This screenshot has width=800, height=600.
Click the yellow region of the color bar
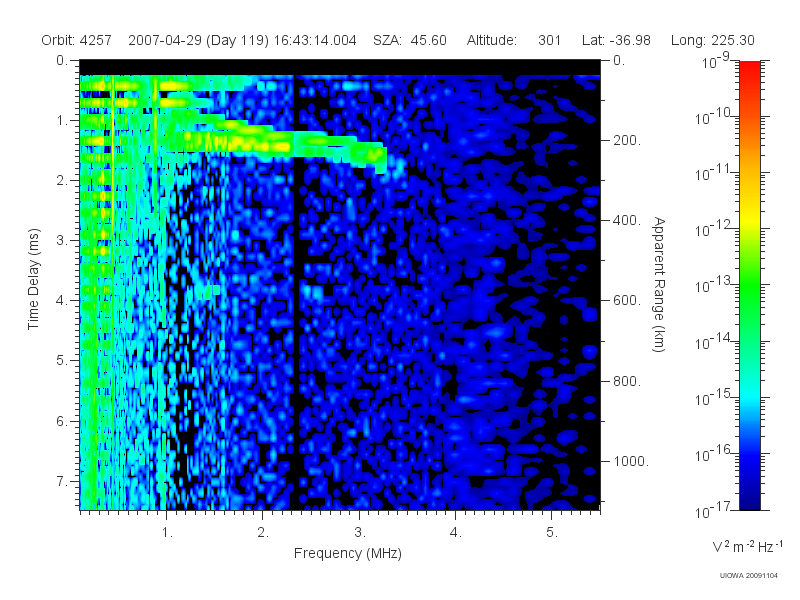(749, 217)
